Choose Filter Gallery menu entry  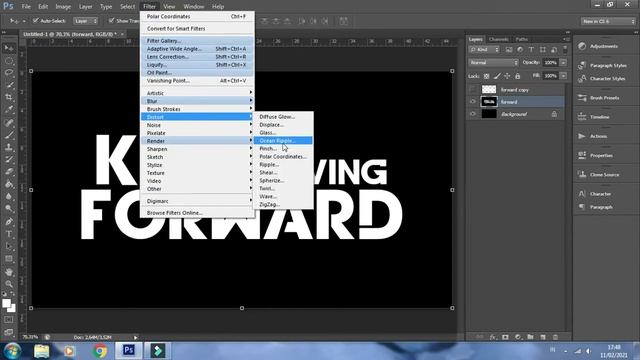pos(197,41)
